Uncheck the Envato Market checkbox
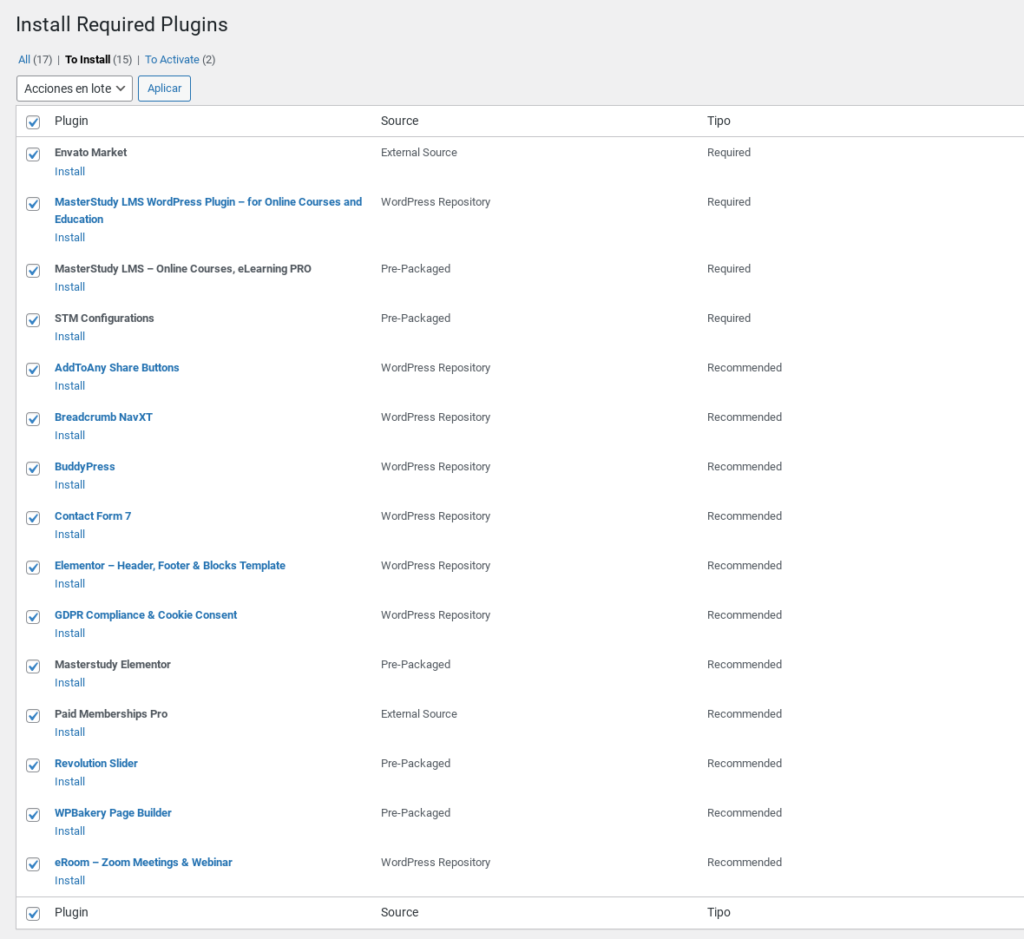The image size is (1024, 939). (x=33, y=154)
